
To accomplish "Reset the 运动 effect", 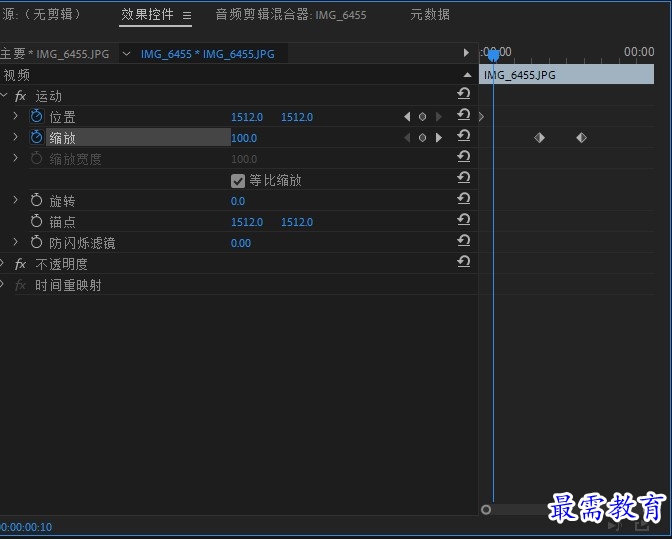I will tap(463, 93).
